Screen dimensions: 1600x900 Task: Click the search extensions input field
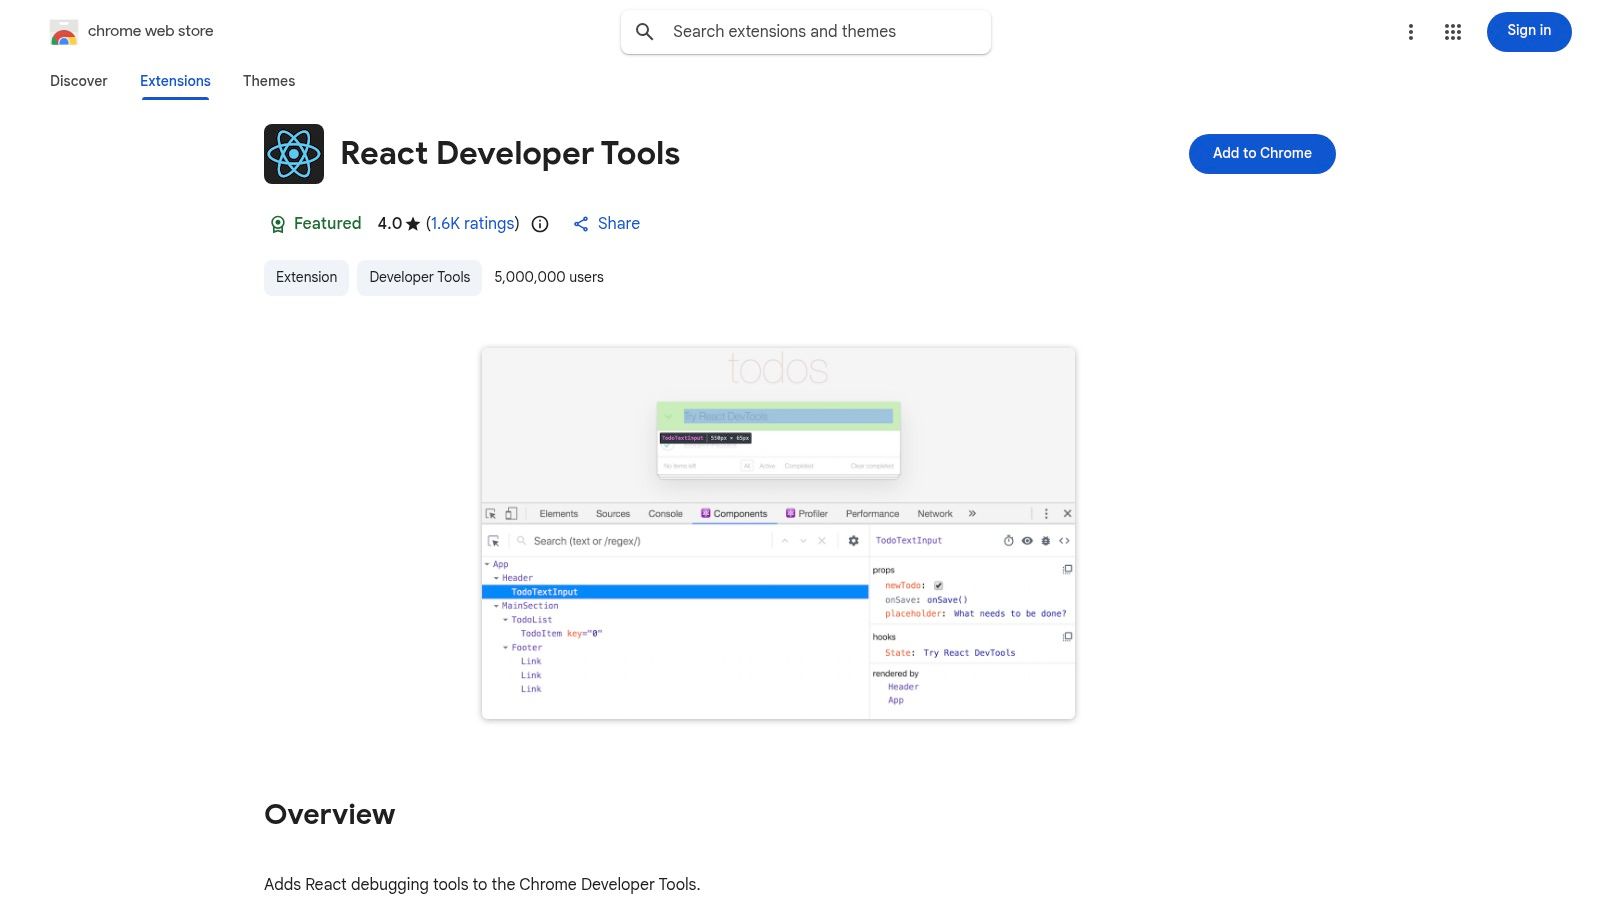(805, 31)
